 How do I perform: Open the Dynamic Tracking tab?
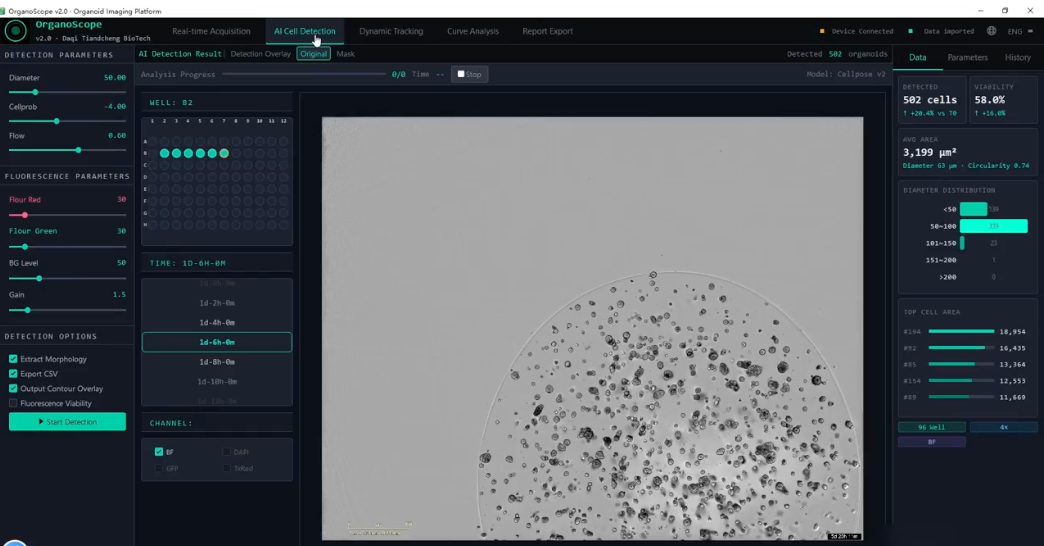[391, 31]
